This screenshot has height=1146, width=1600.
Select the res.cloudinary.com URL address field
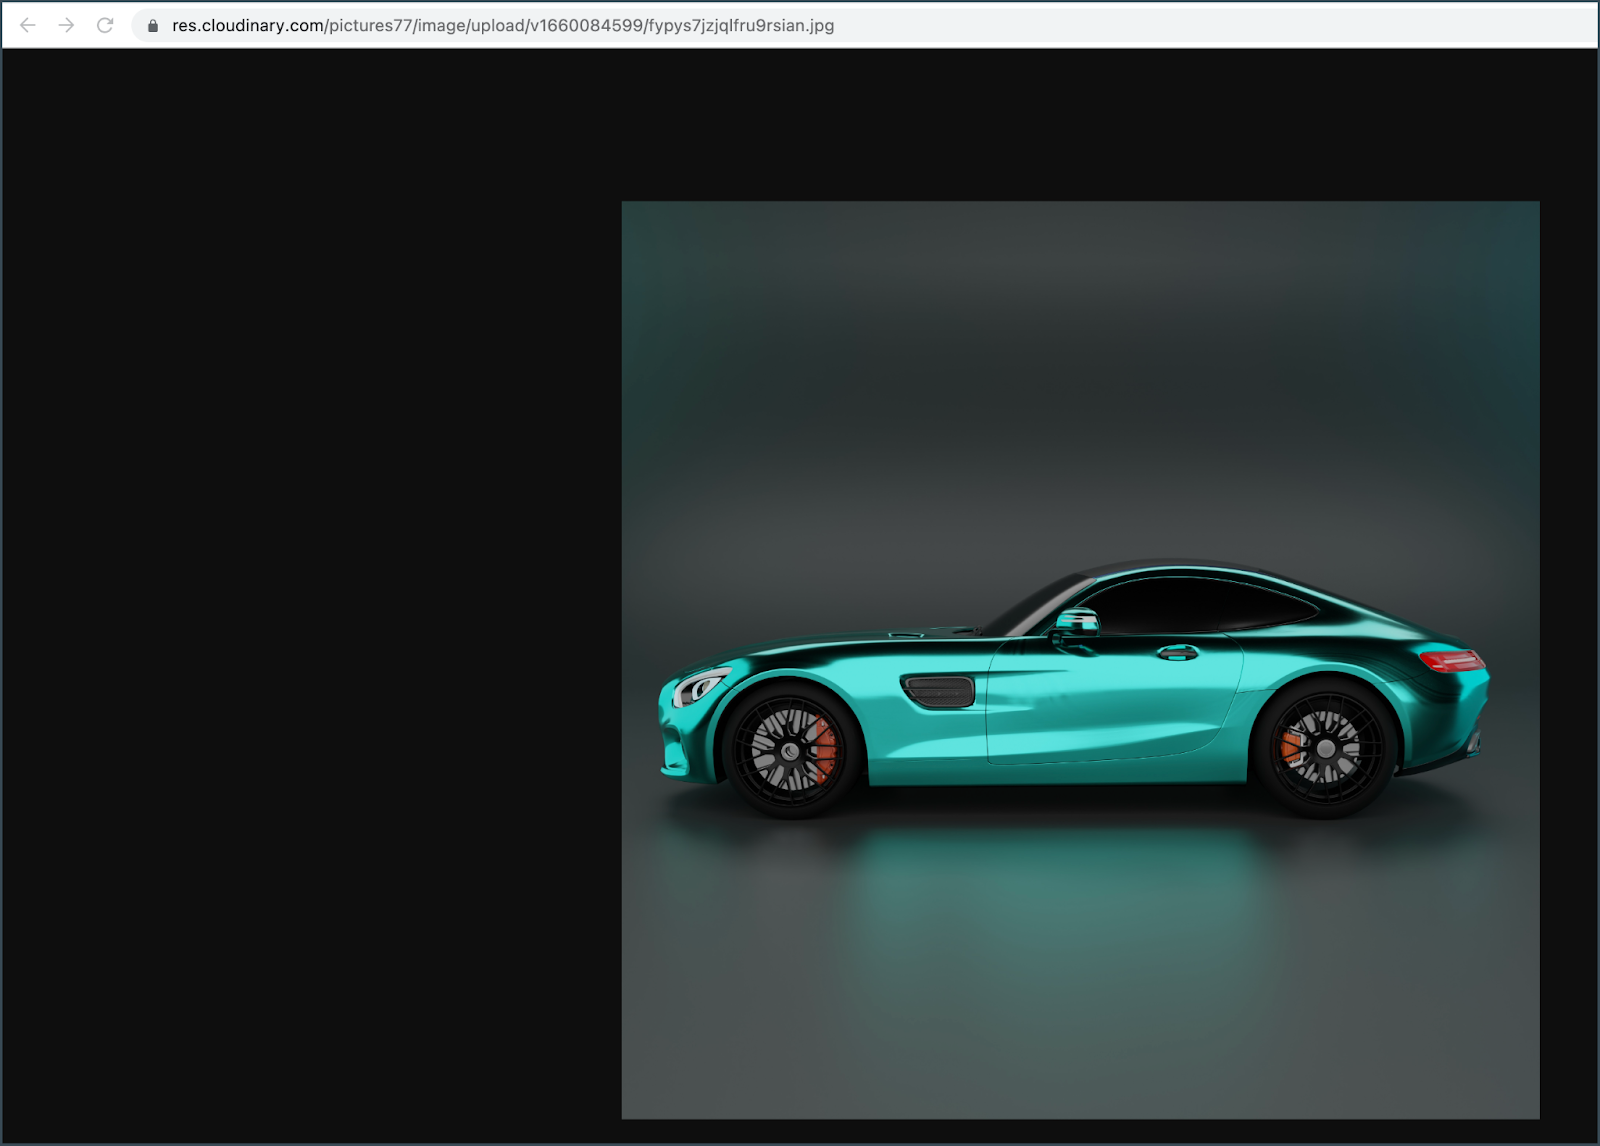(x=864, y=25)
